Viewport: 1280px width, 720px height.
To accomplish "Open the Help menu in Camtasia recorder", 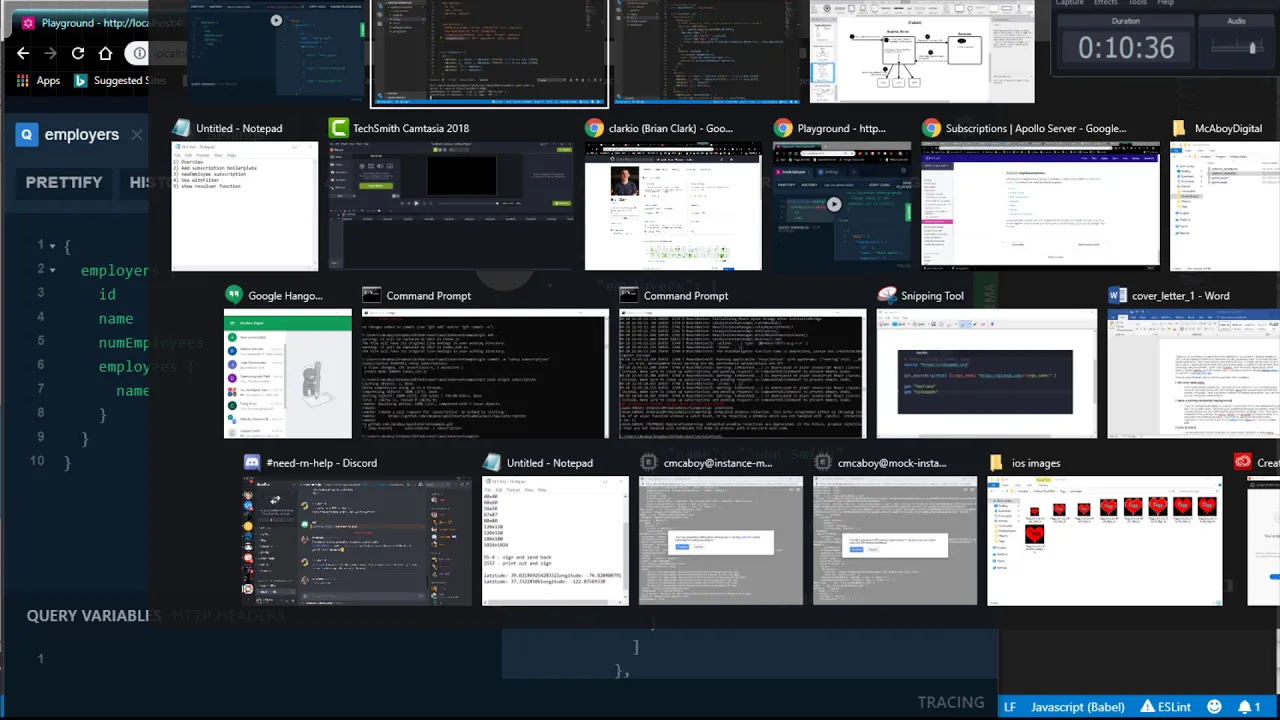I will click(1166, 3).
